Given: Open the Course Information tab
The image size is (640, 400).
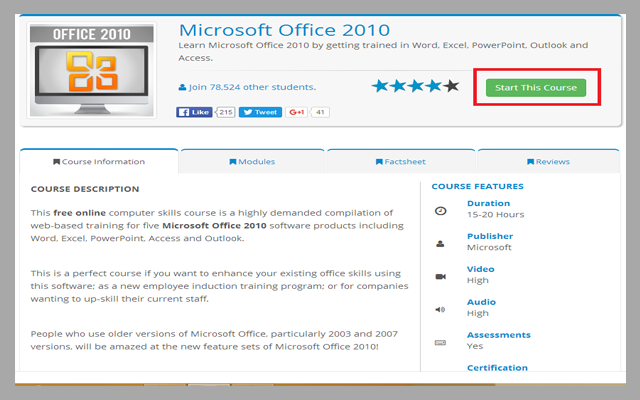Looking at the screenshot, I should pos(98,161).
